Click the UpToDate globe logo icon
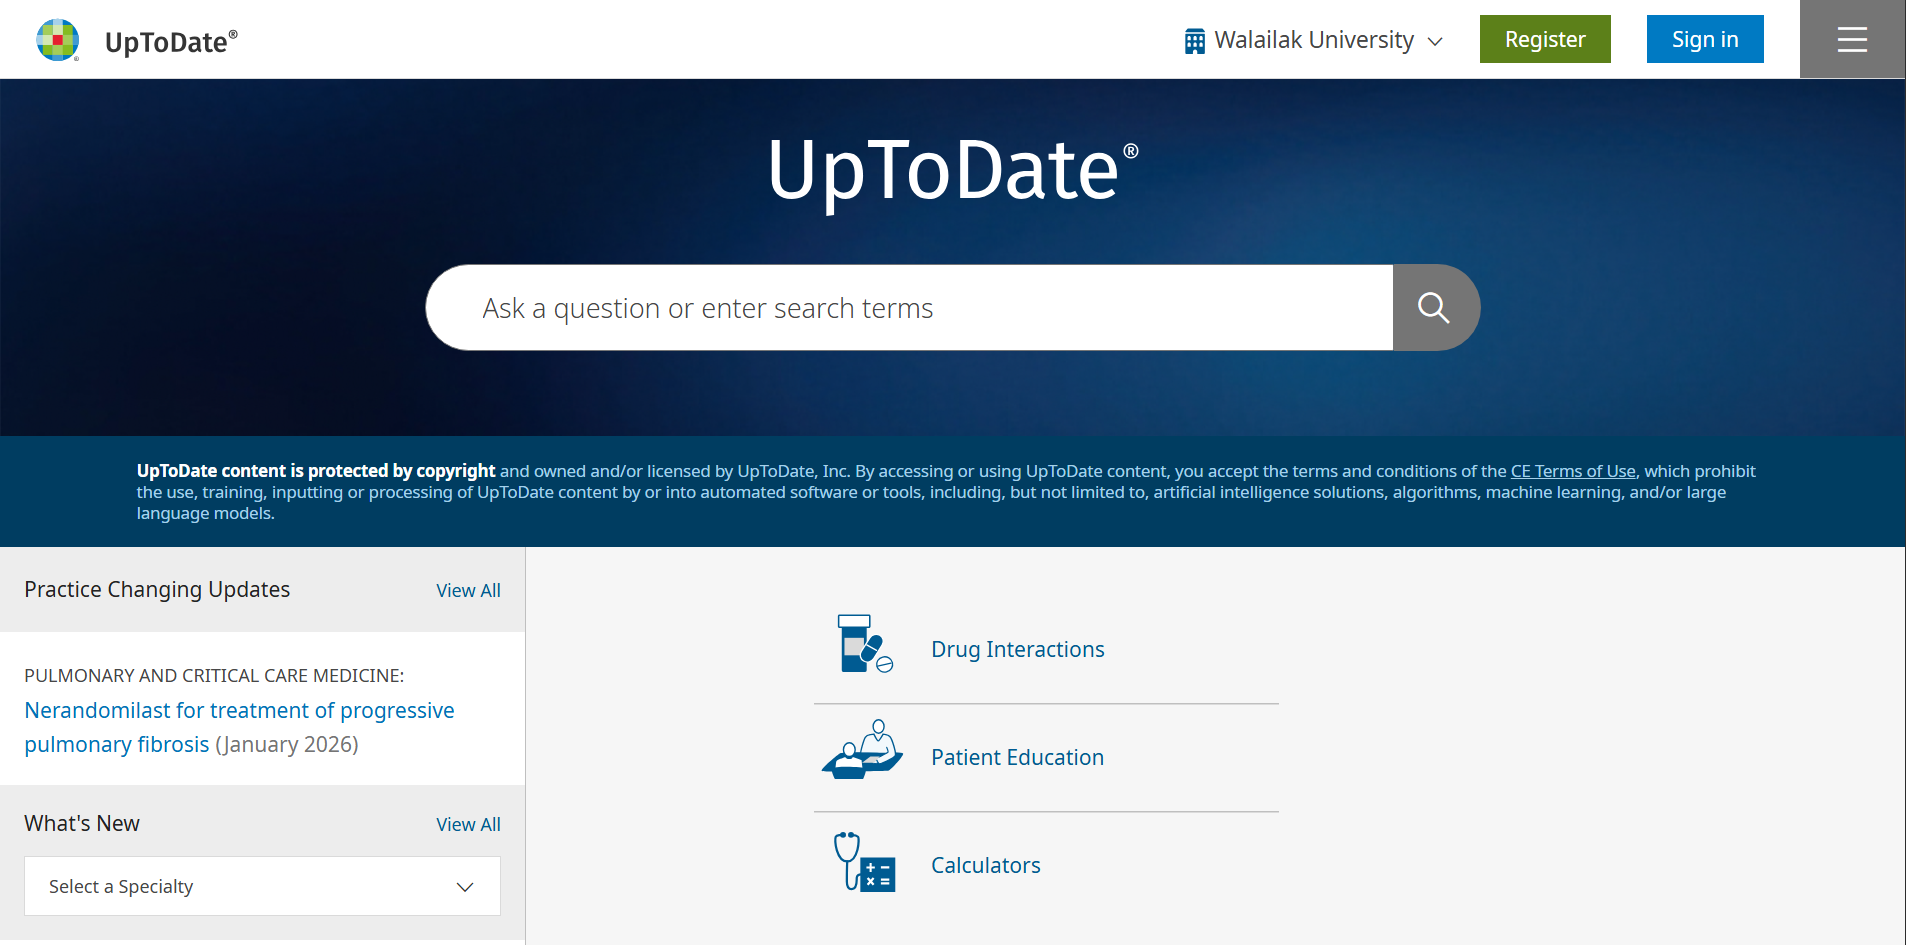 tap(58, 40)
